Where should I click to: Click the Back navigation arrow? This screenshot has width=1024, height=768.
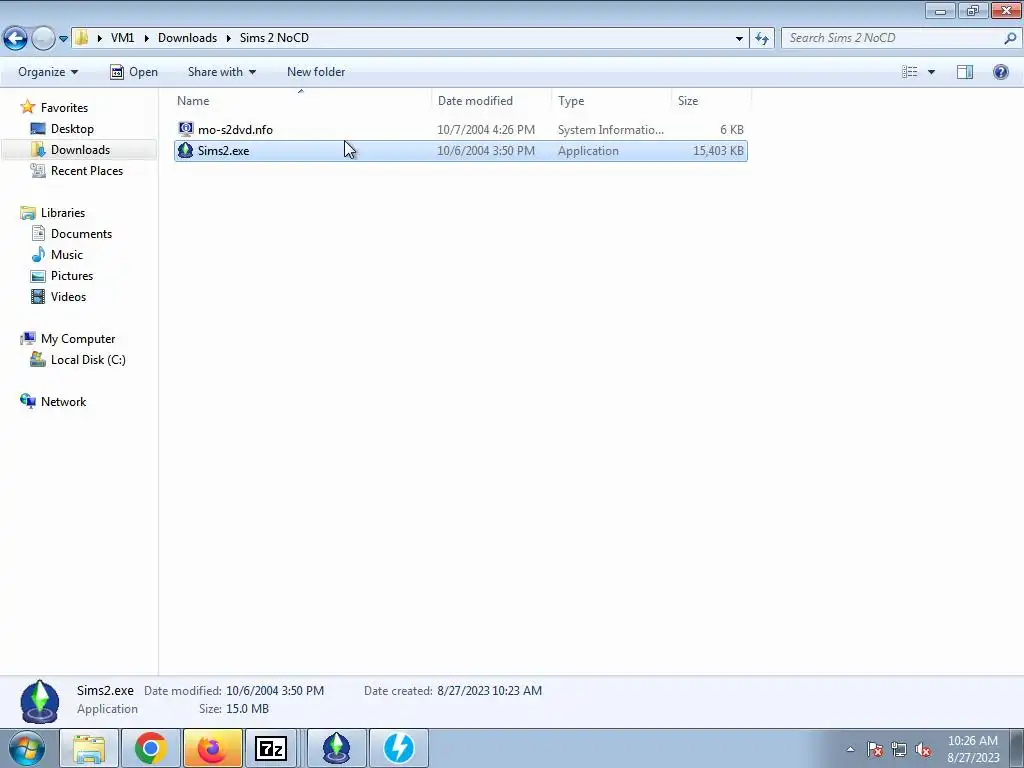(x=16, y=39)
